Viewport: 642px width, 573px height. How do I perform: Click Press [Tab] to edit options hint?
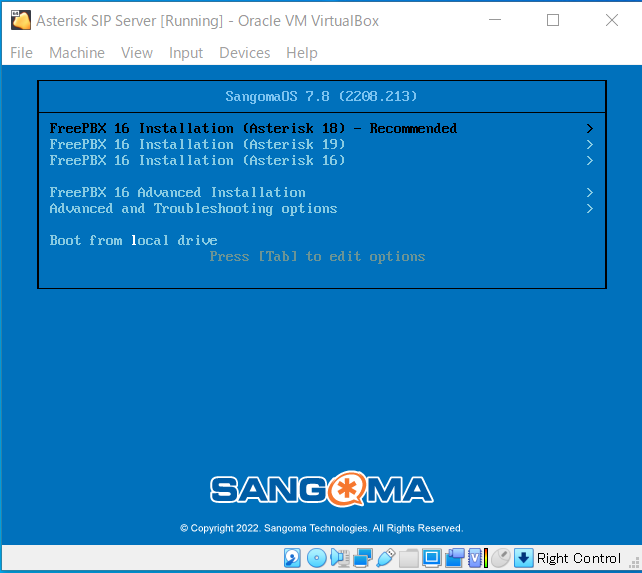click(317, 257)
